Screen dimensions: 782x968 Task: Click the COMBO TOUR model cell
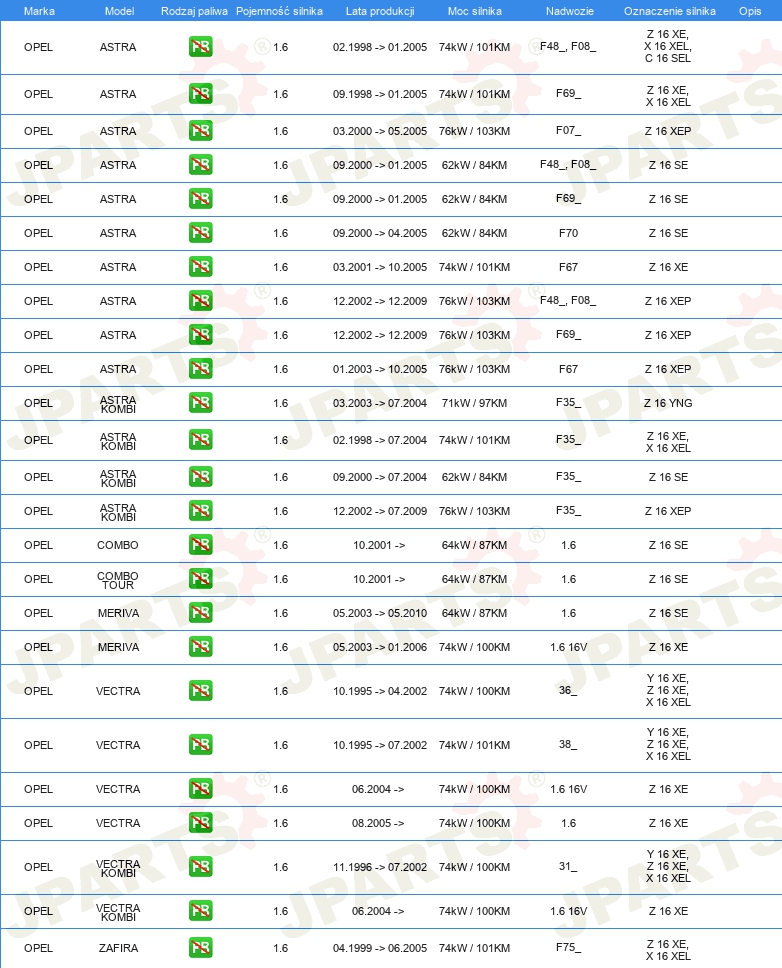pyautogui.click(x=118, y=580)
